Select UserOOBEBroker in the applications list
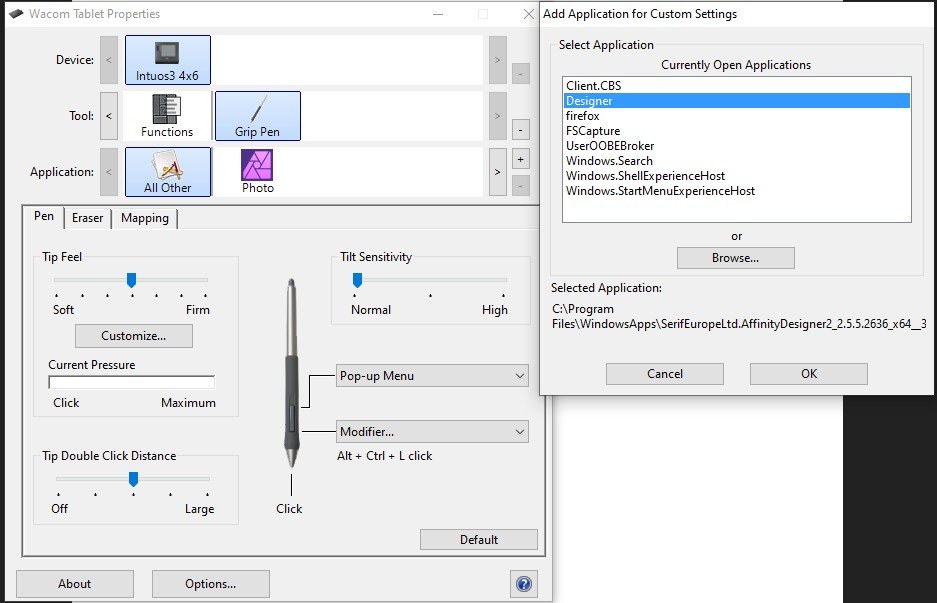937x603 pixels. (x=736, y=146)
